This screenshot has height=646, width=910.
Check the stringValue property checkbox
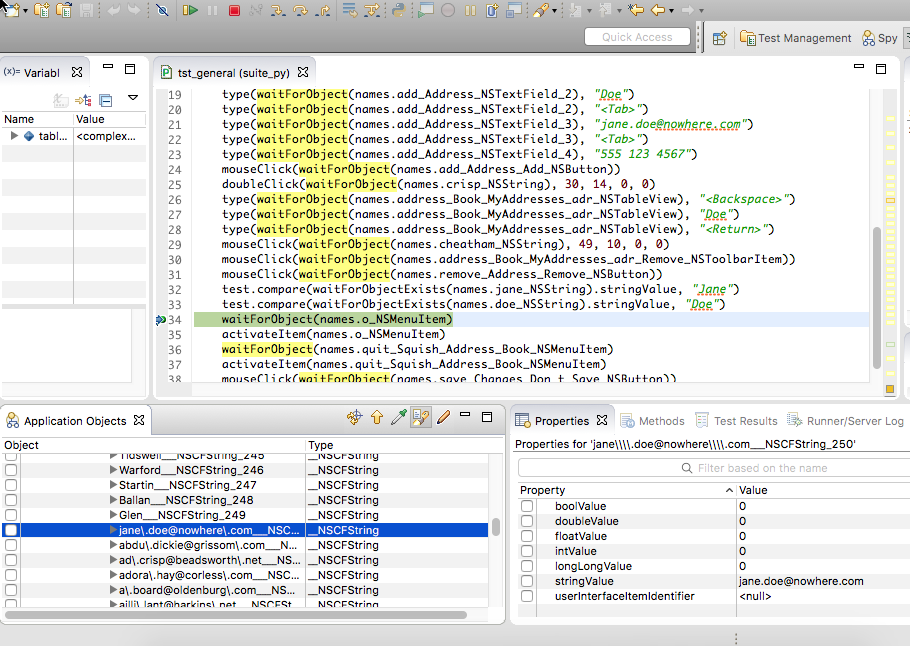(527, 581)
